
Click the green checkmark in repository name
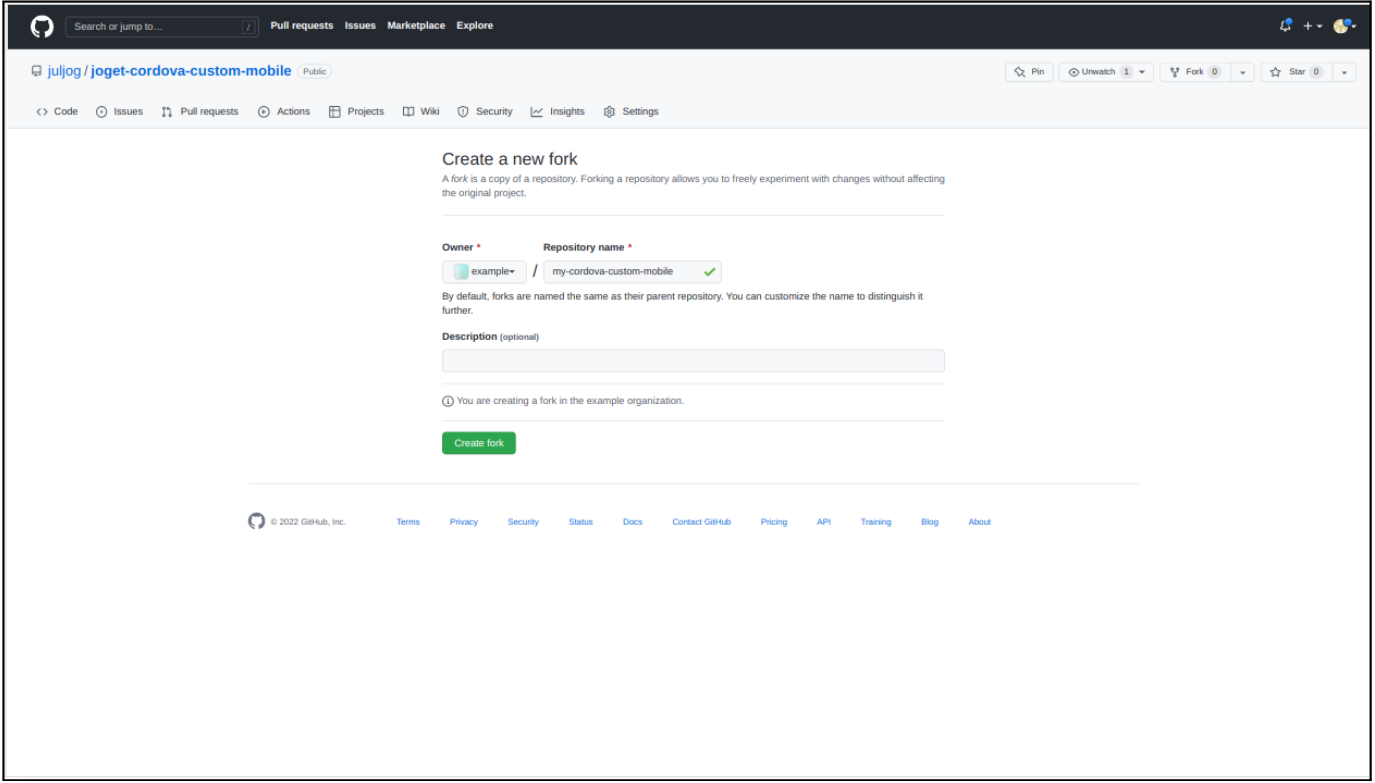click(709, 272)
